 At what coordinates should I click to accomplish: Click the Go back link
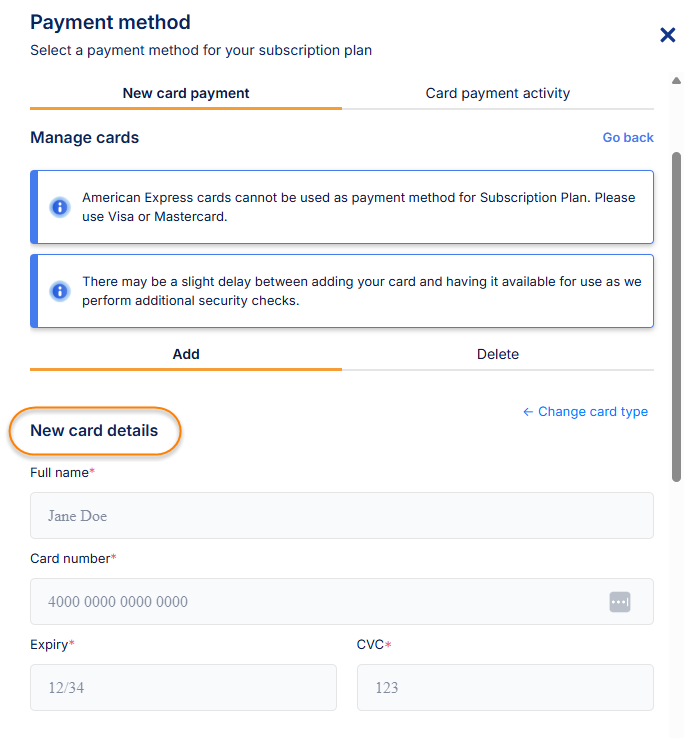pyautogui.click(x=627, y=138)
